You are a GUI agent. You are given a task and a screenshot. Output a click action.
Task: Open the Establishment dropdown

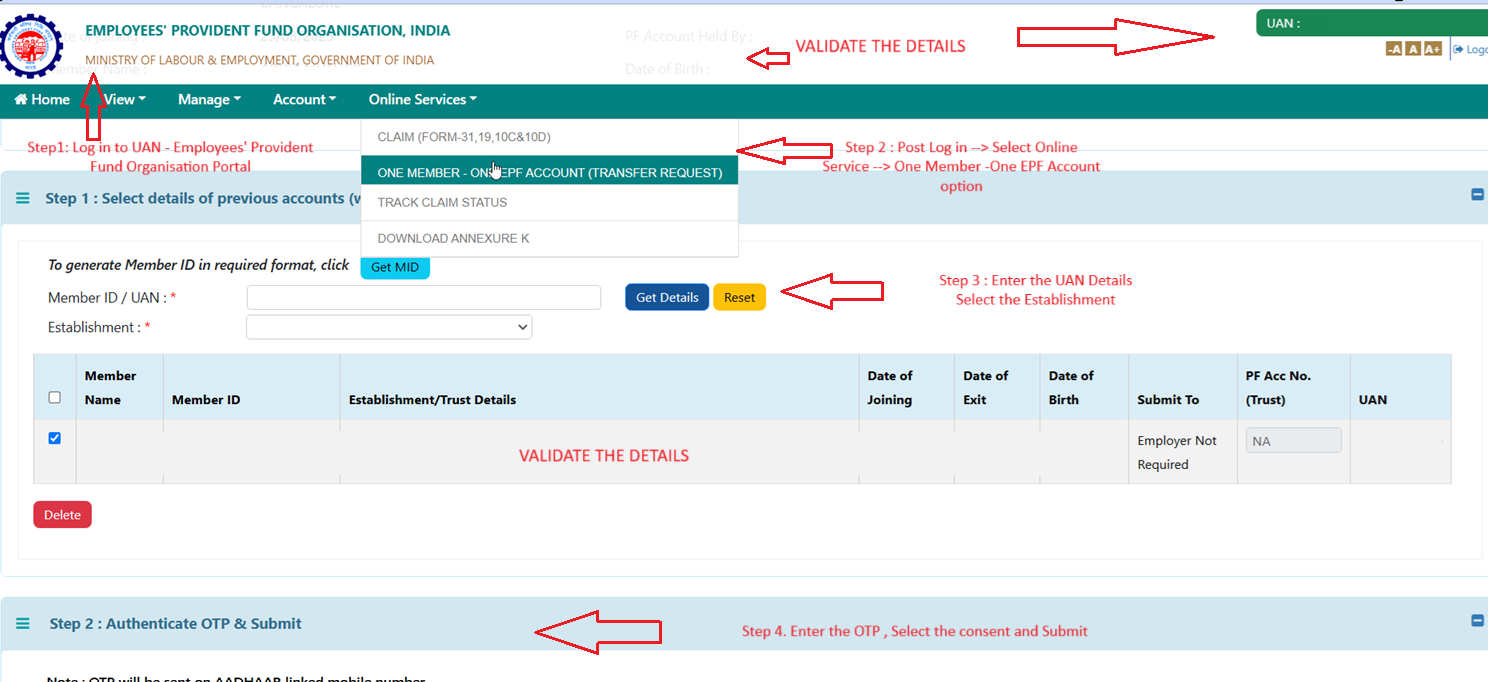point(389,327)
